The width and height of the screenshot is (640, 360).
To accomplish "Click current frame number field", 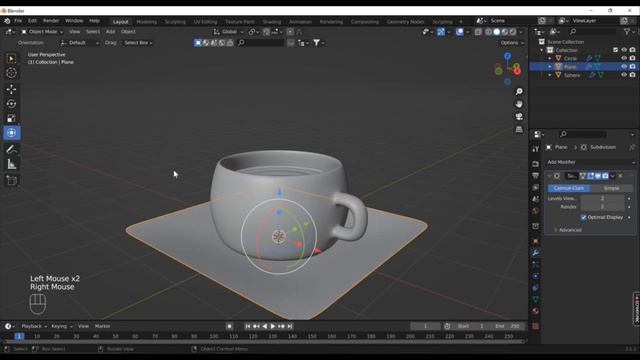I will tap(425, 326).
